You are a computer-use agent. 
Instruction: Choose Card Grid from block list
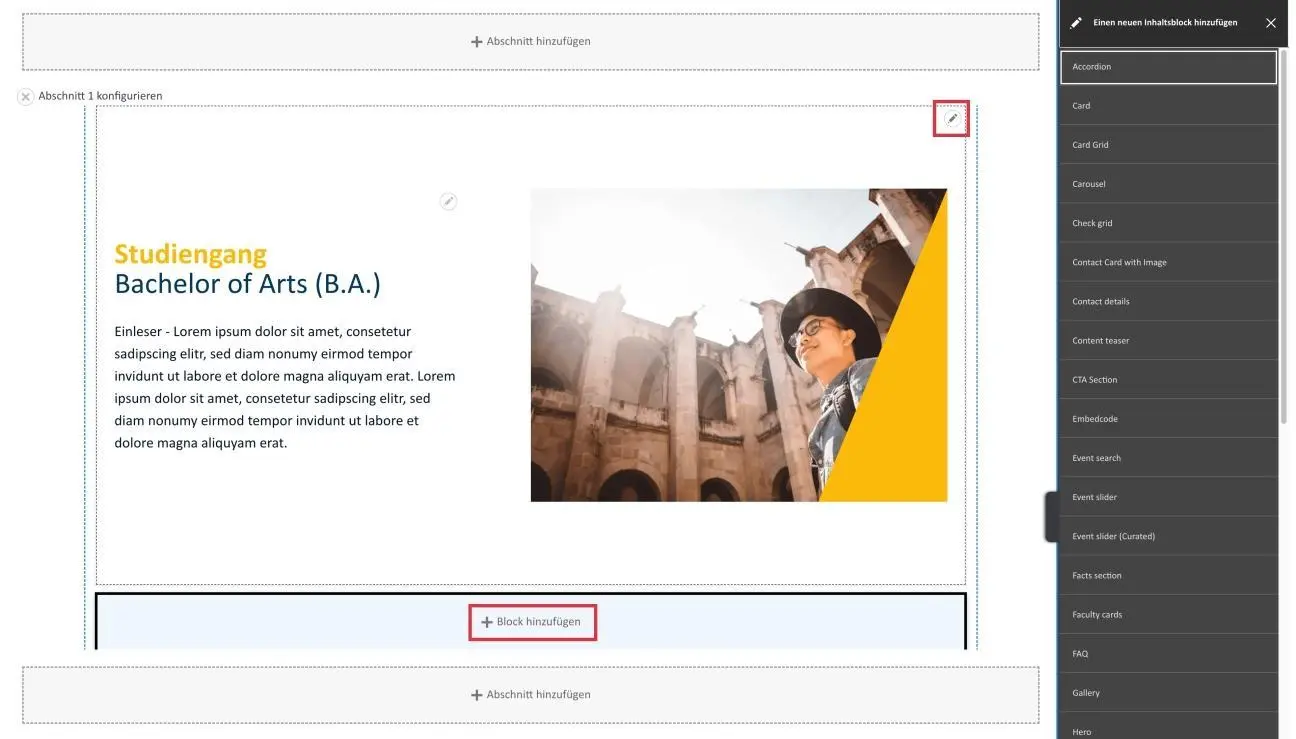1167,145
